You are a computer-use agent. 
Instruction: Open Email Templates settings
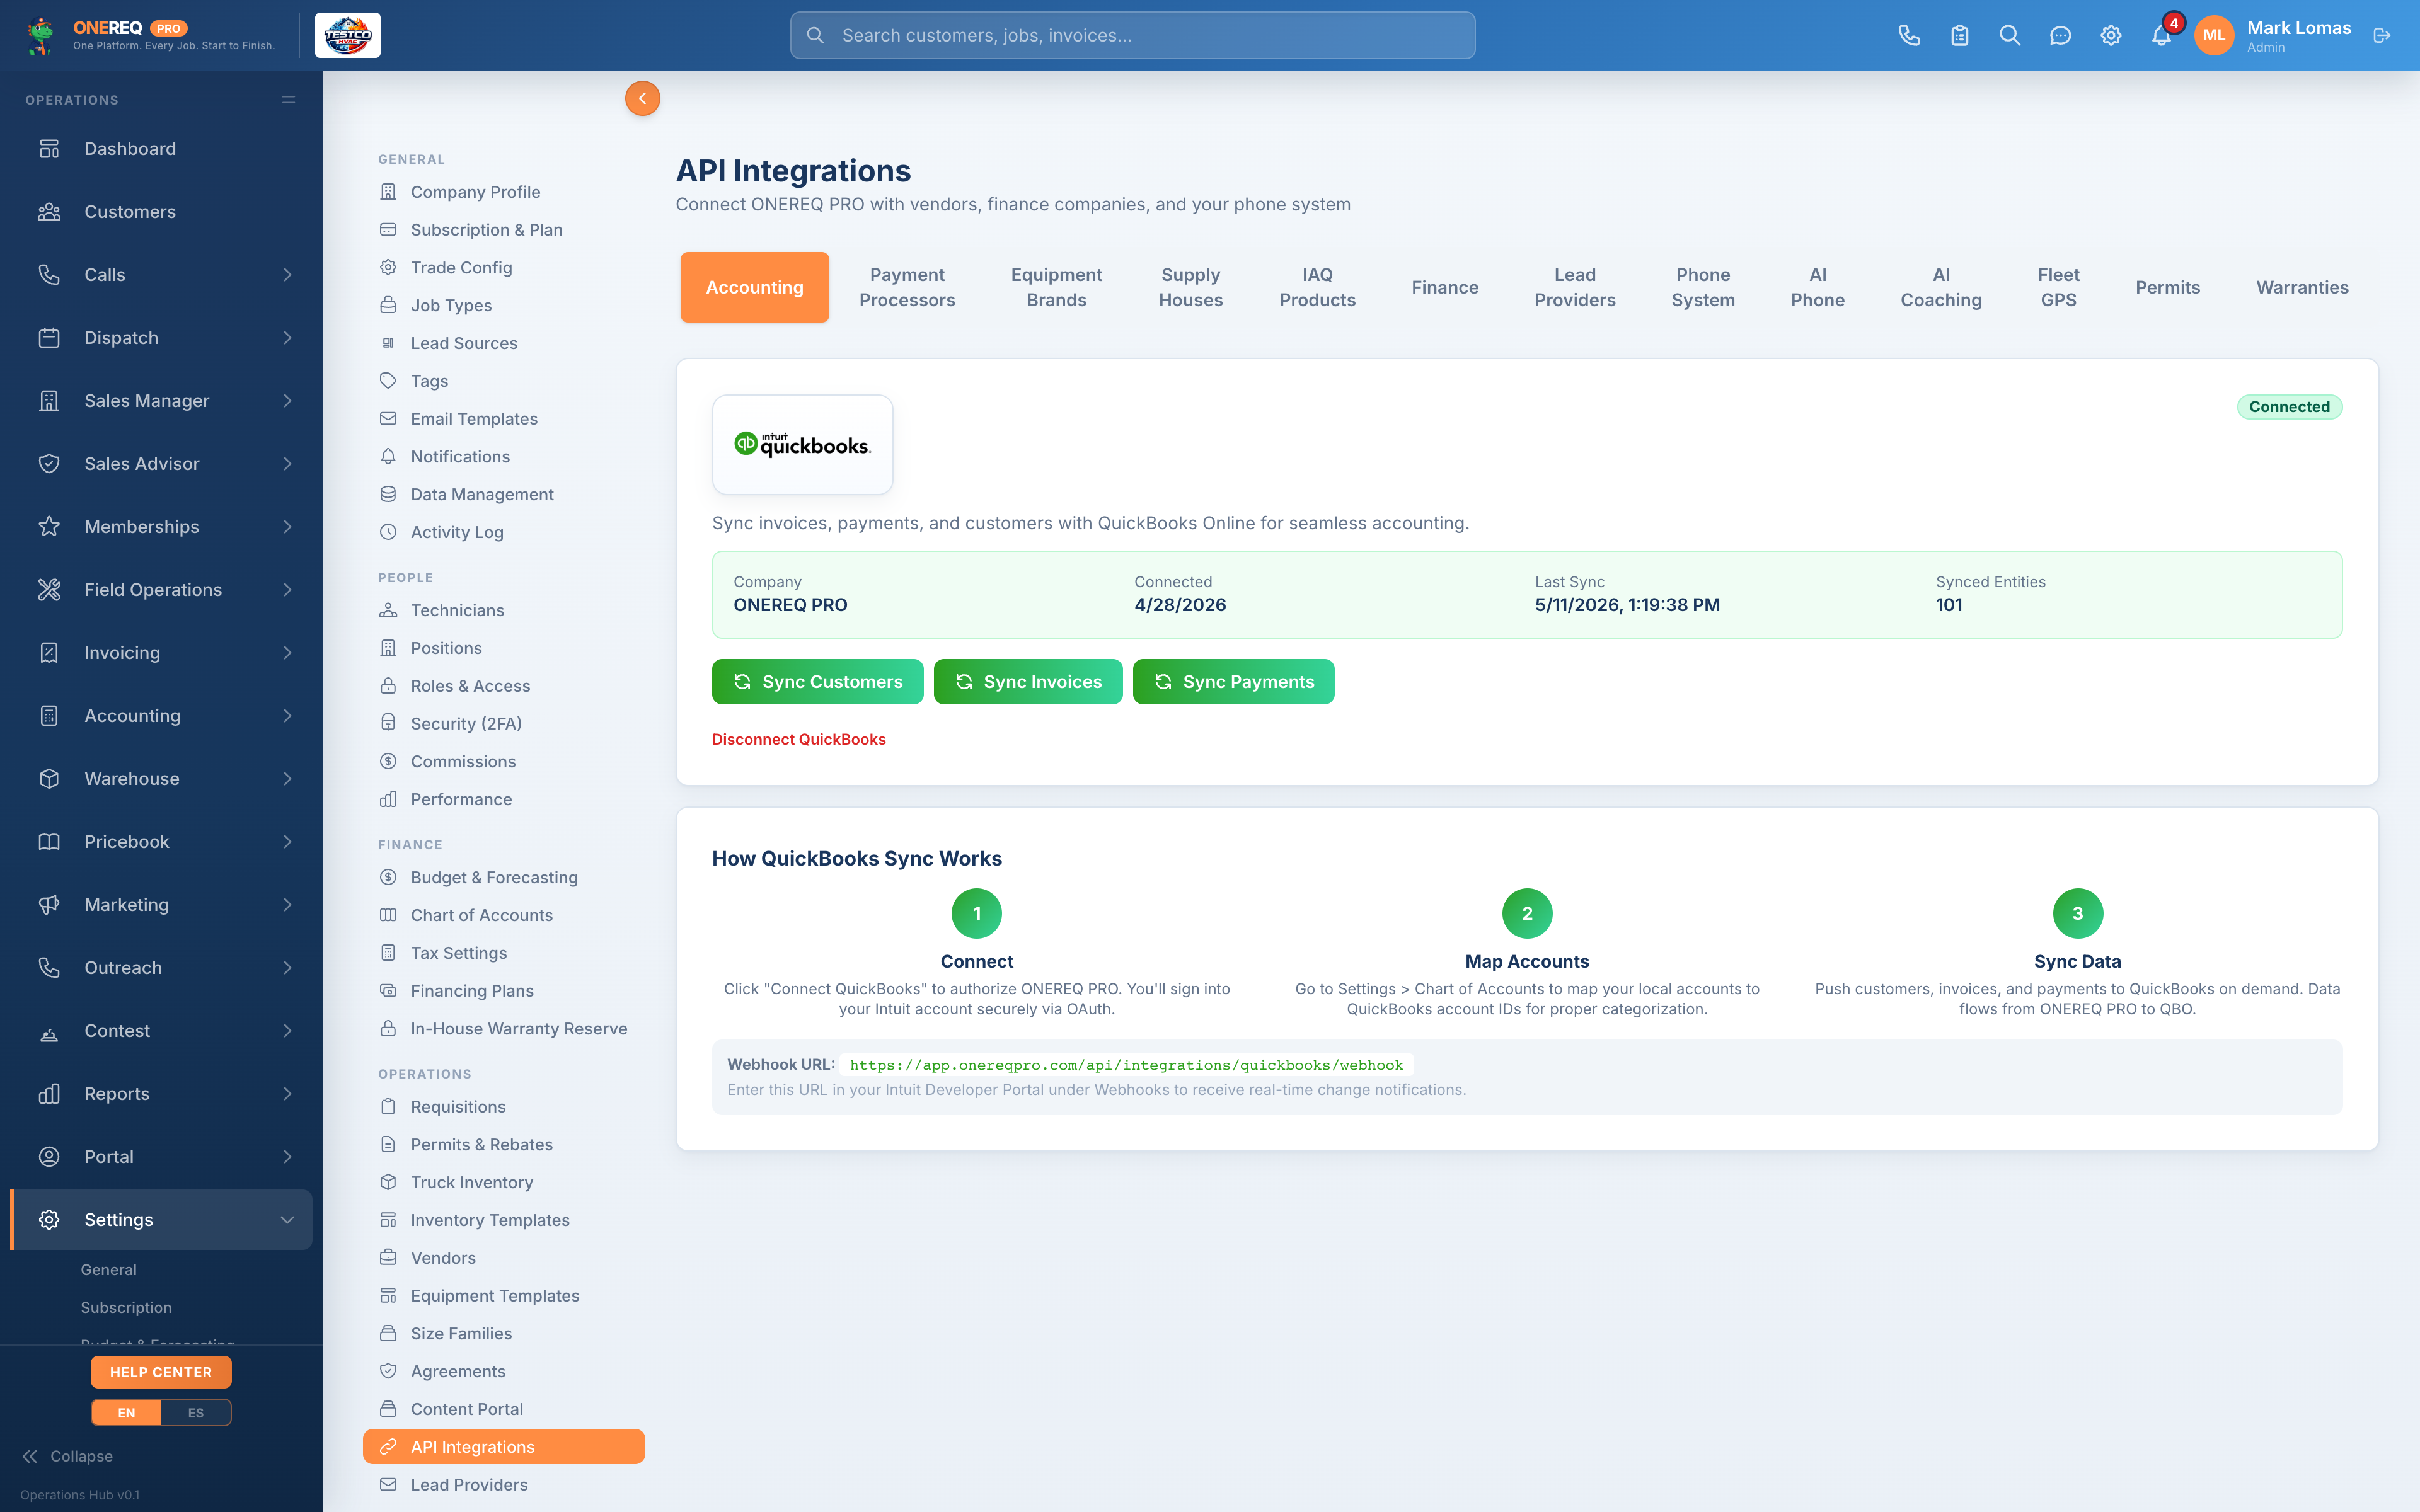(504, 419)
